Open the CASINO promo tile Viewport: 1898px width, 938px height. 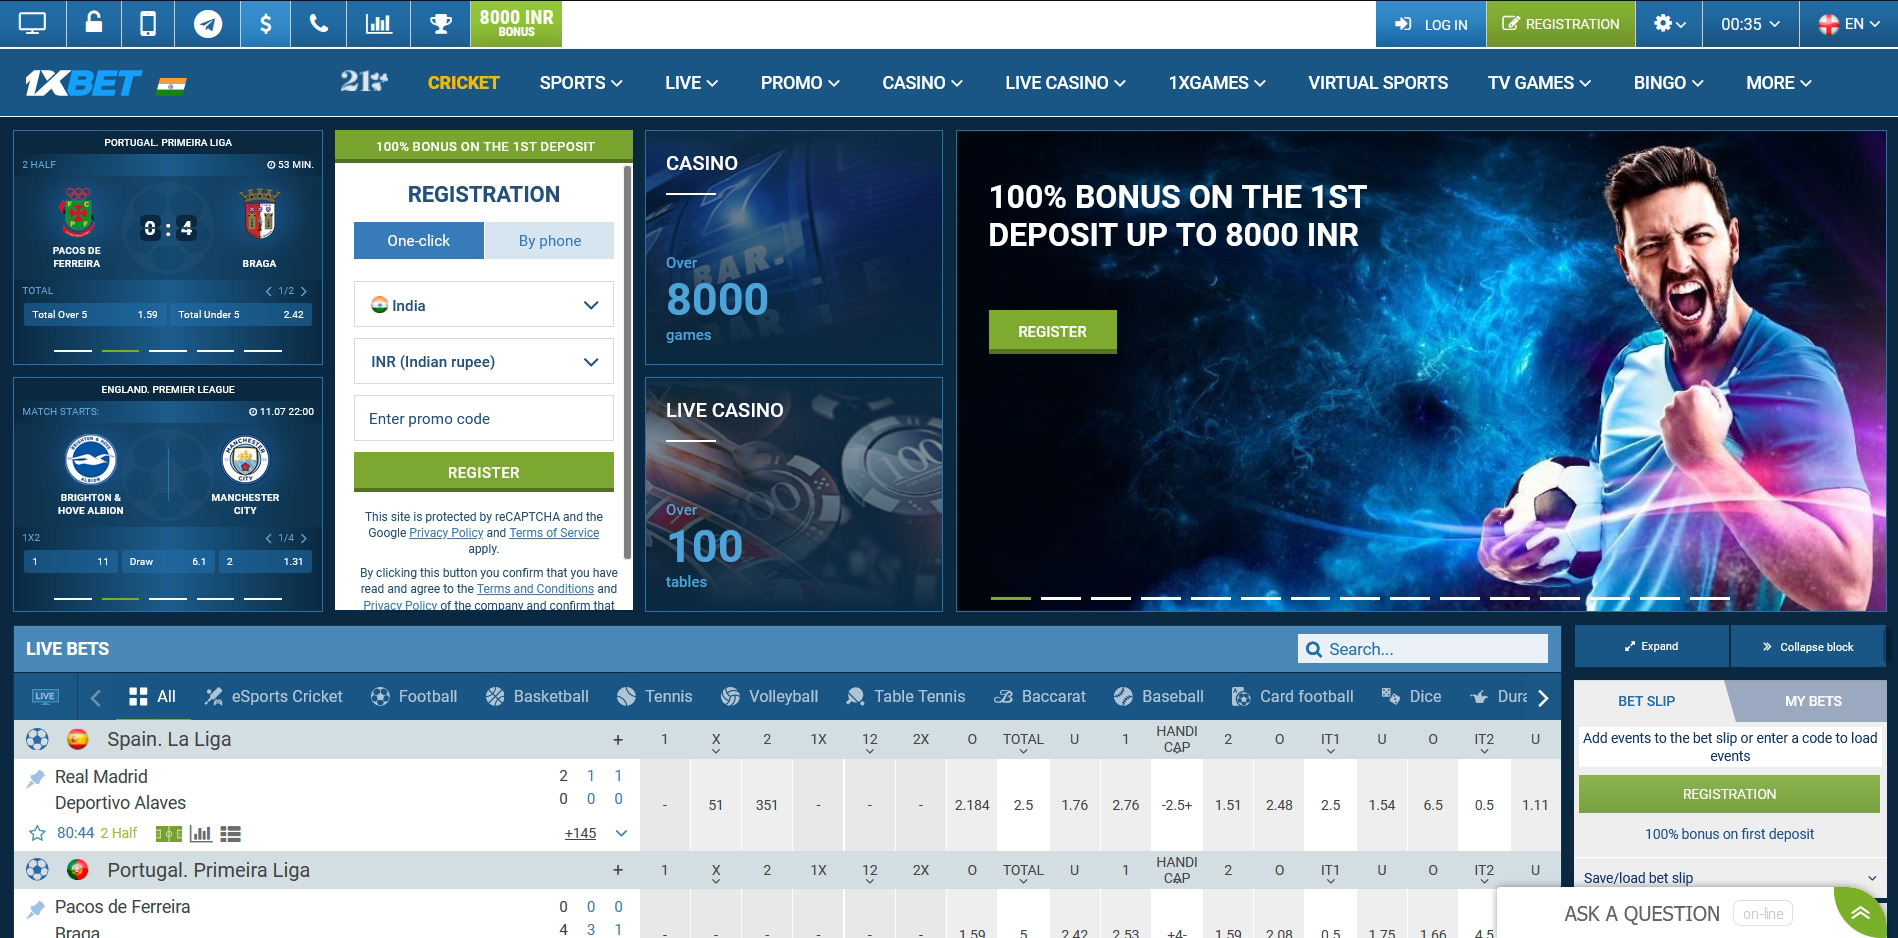pos(794,247)
